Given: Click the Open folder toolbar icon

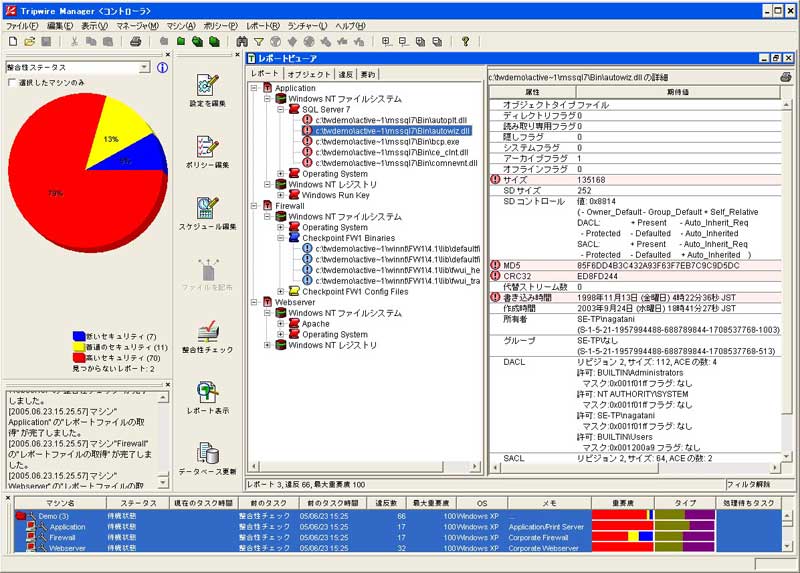Looking at the screenshot, I should pos(30,41).
